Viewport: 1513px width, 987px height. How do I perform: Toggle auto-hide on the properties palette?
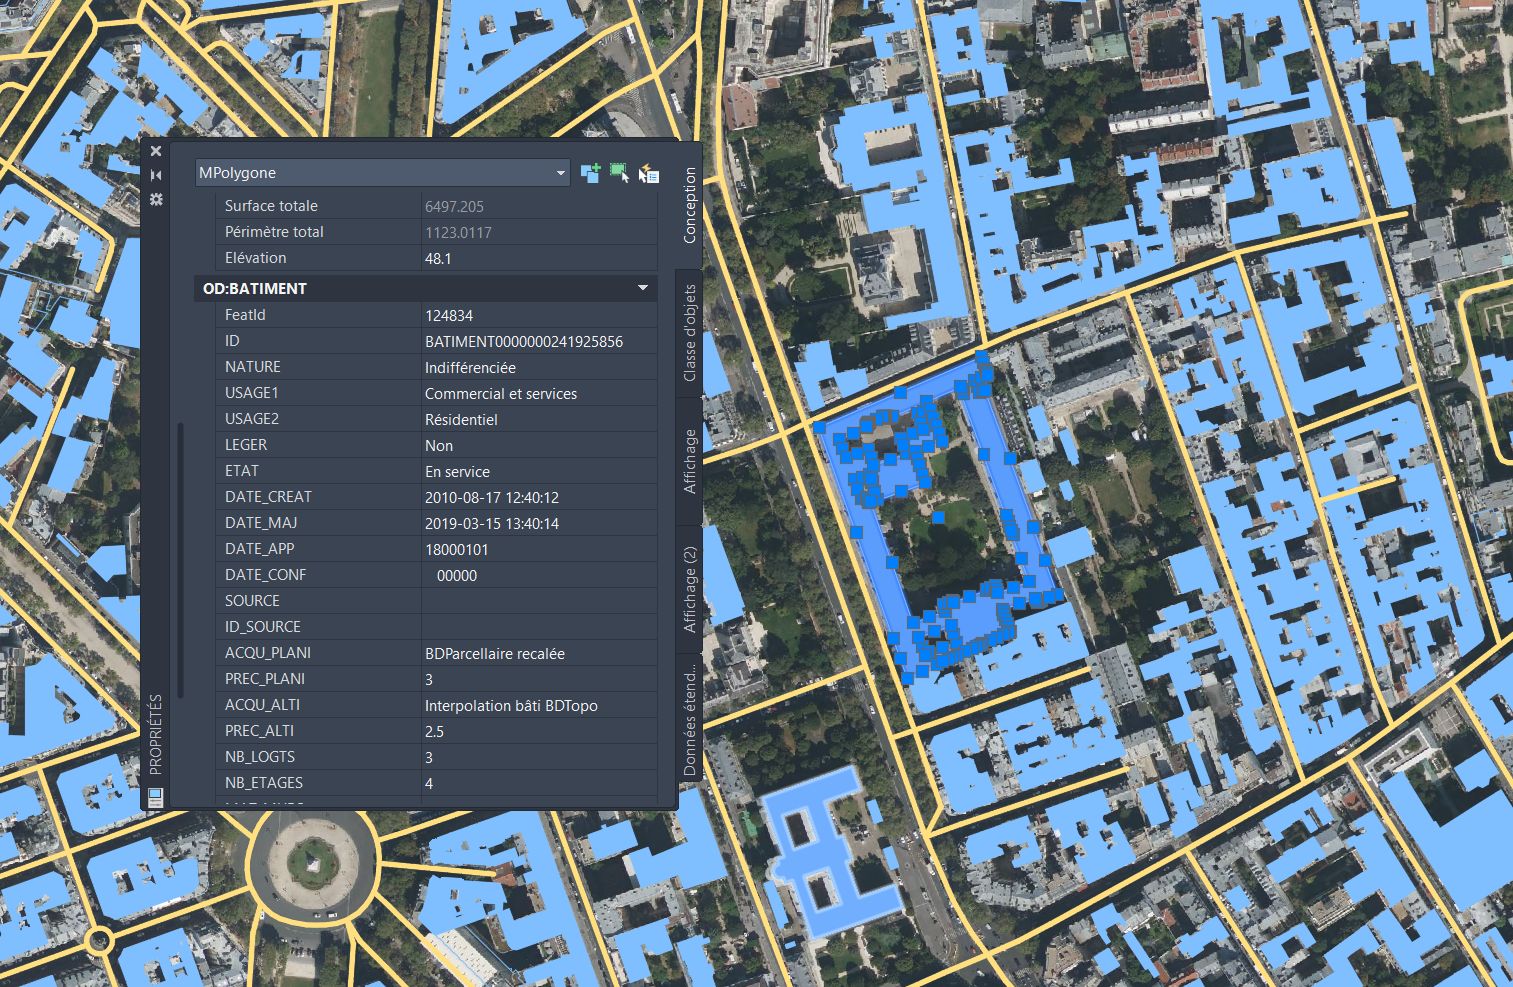point(156,175)
